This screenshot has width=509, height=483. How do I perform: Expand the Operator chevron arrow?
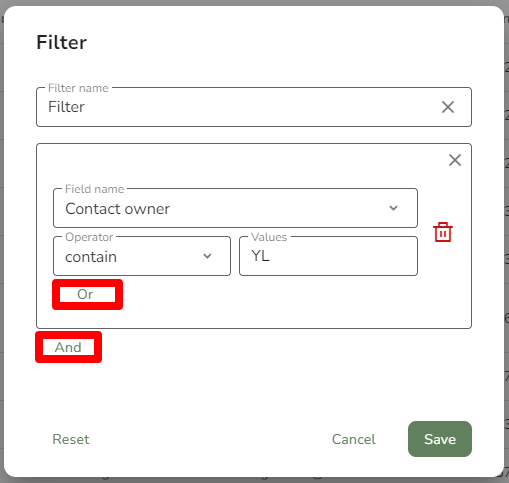(x=207, y=256)
